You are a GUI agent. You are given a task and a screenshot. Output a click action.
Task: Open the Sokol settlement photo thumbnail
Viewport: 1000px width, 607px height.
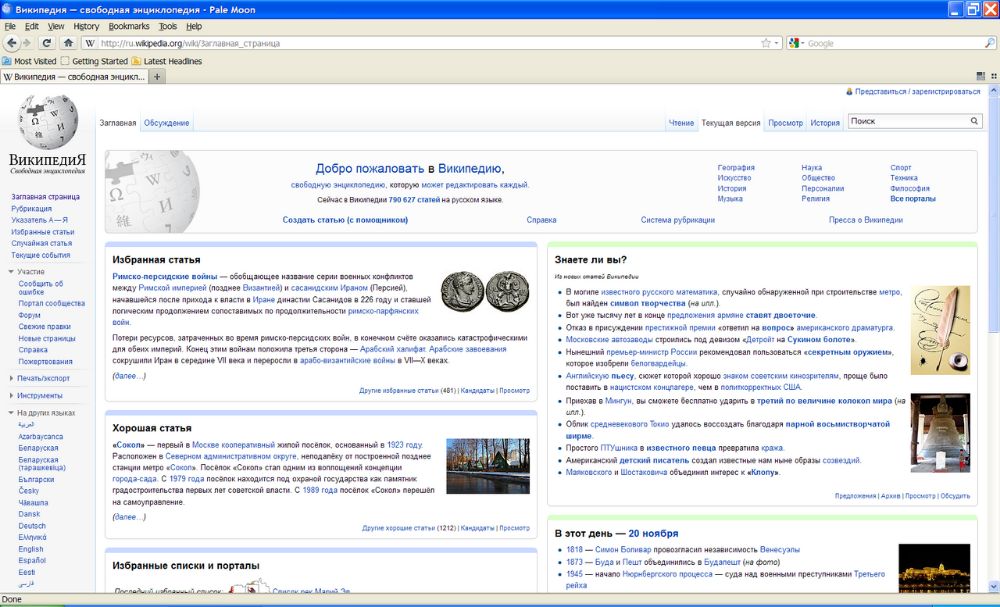(488, 465)
